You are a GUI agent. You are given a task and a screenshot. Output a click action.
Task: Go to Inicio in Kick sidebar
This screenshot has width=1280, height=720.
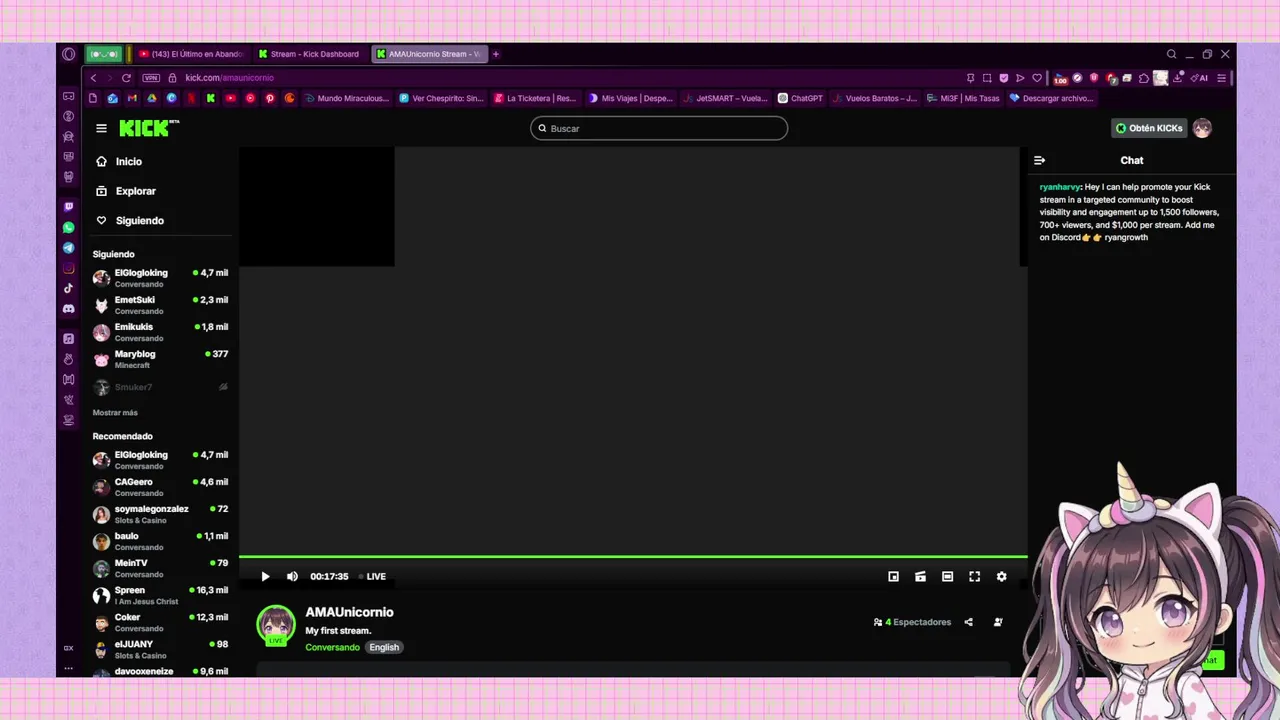click(x=119, y=161)
